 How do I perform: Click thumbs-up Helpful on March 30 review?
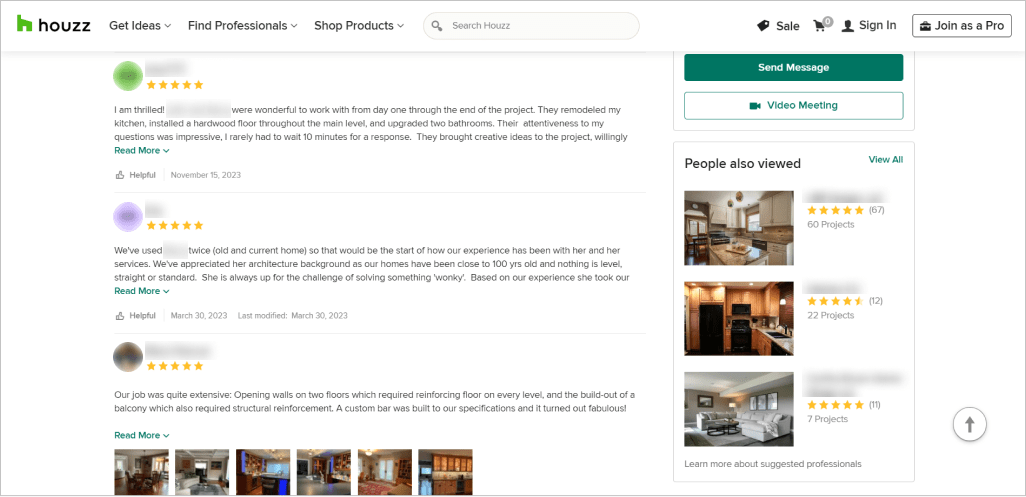click(120, 316)
